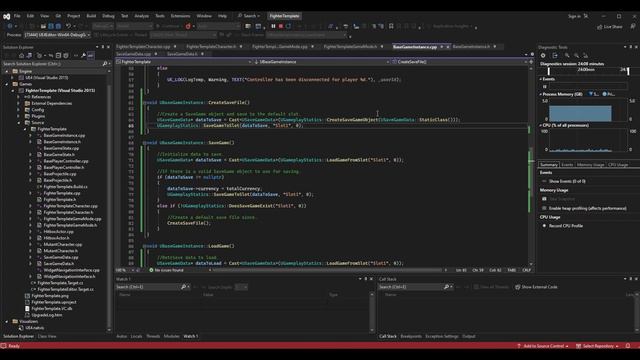
Task: Pause debugging with the Break All button
Action: coord(273,26)
